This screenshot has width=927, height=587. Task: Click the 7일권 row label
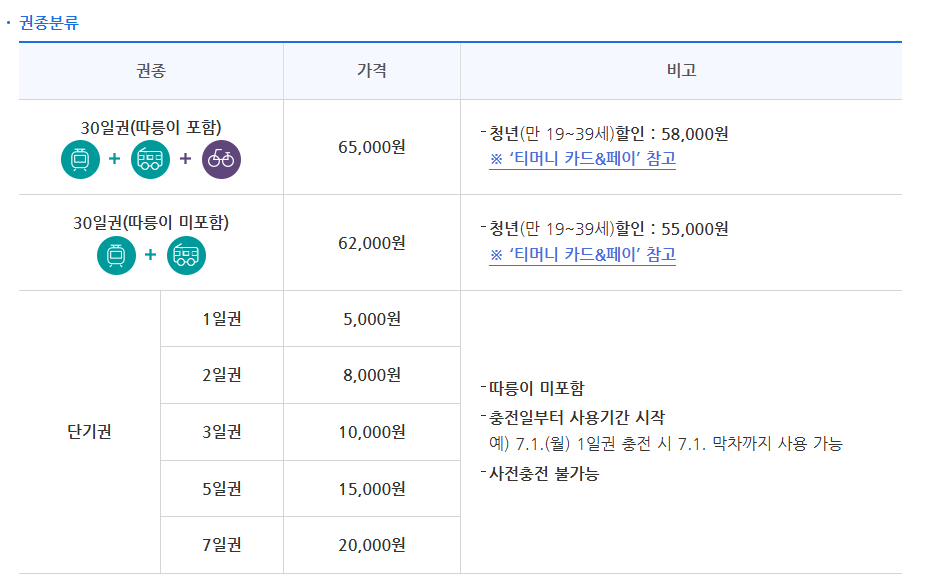pos(222,545)
